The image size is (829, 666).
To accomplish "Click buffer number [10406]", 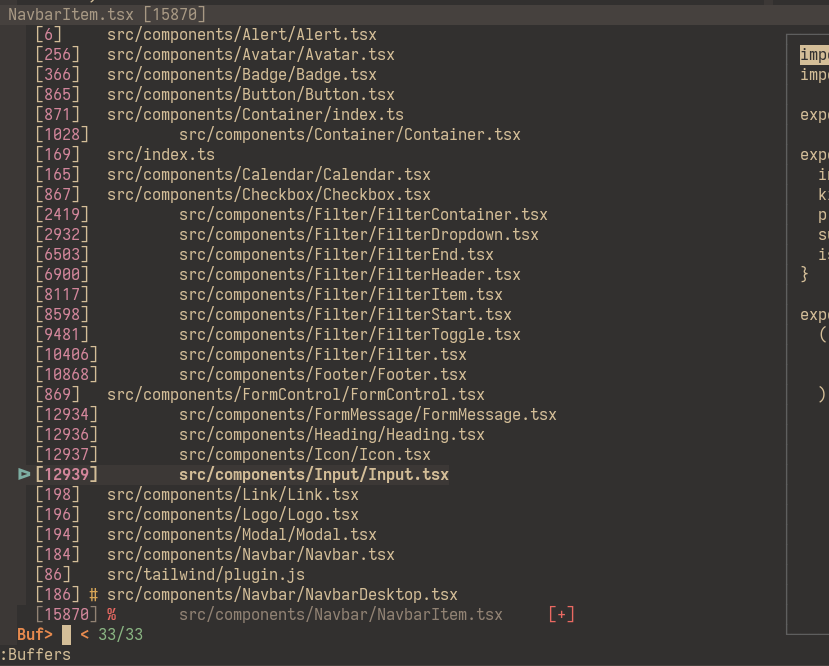I will click(67, 355).
